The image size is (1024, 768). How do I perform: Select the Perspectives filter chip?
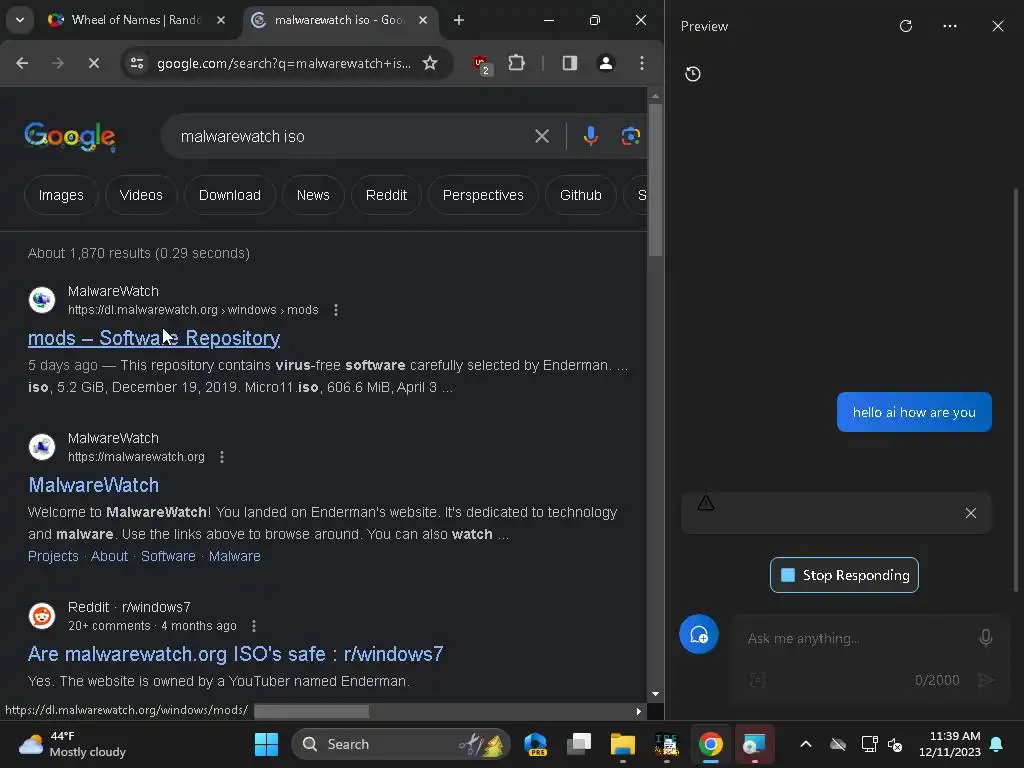(483, 195)
